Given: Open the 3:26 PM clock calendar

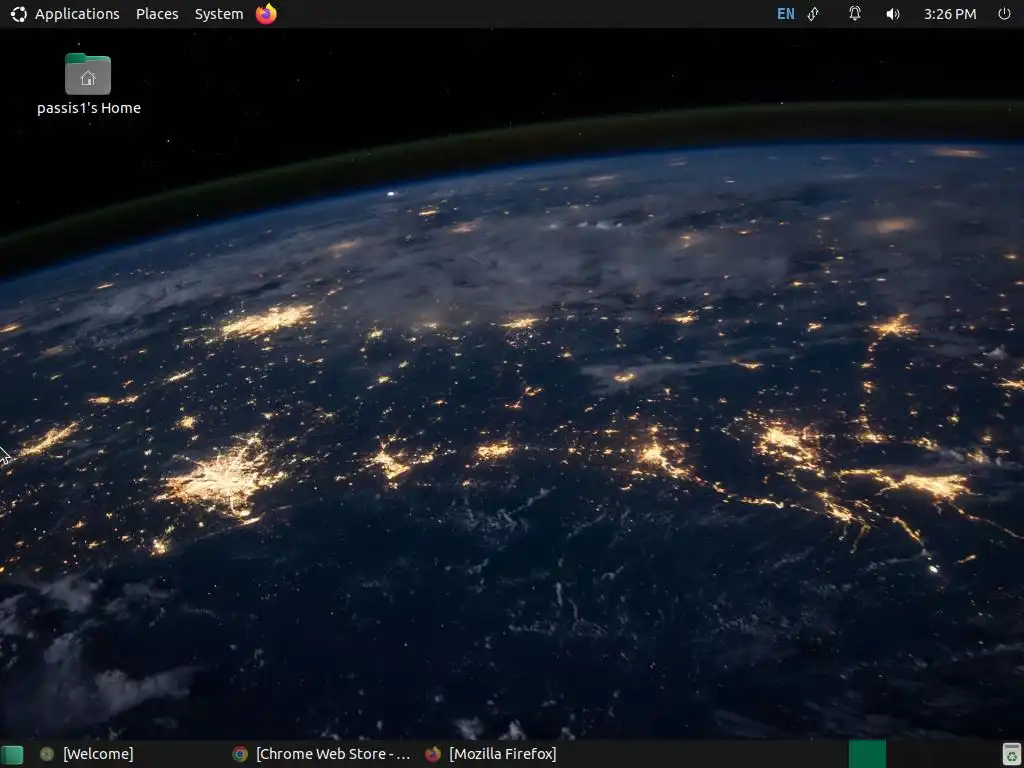Looking at the screenshot, I should coord(950,14).
